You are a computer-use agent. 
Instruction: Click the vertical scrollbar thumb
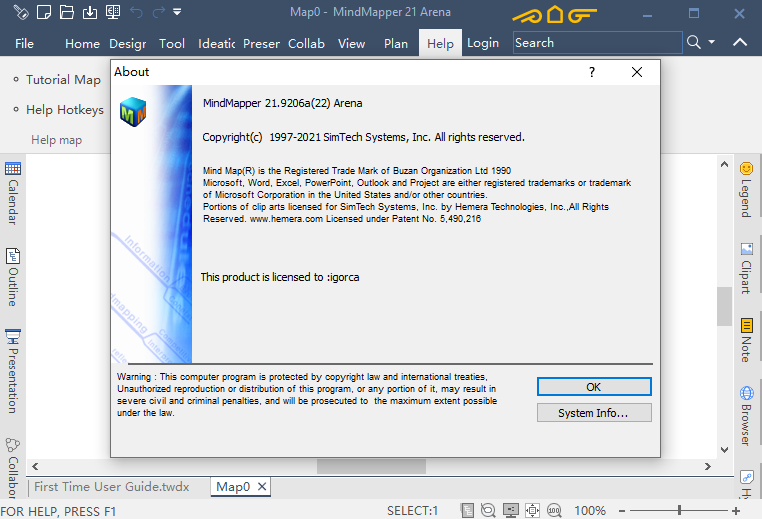click(x=724, y=306)
